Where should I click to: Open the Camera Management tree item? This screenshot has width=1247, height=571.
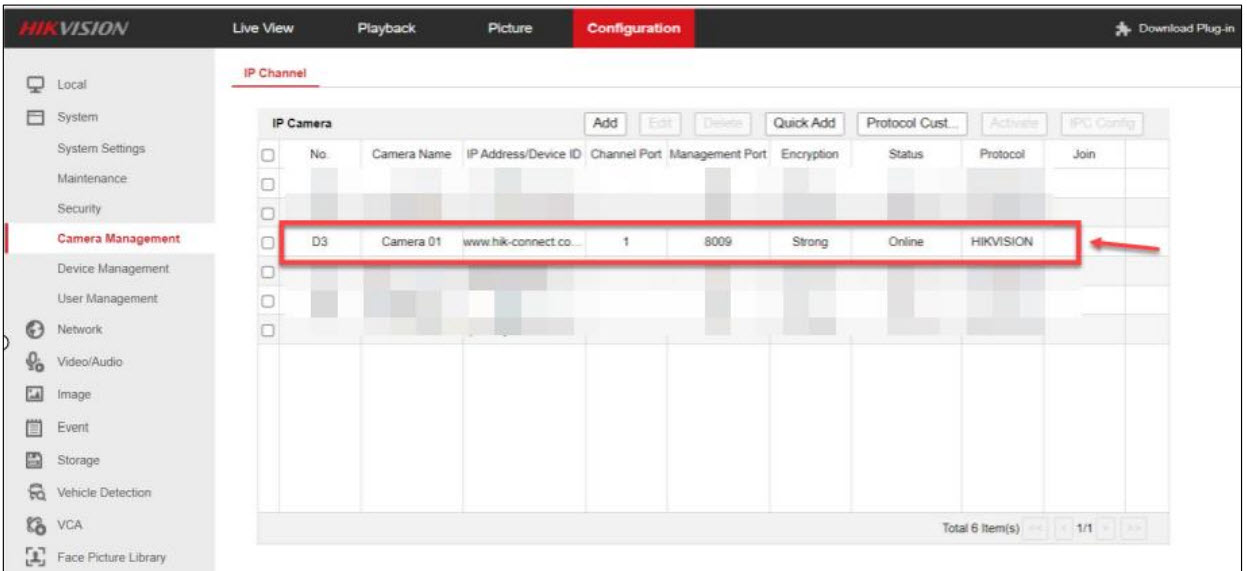click(118, 238)
